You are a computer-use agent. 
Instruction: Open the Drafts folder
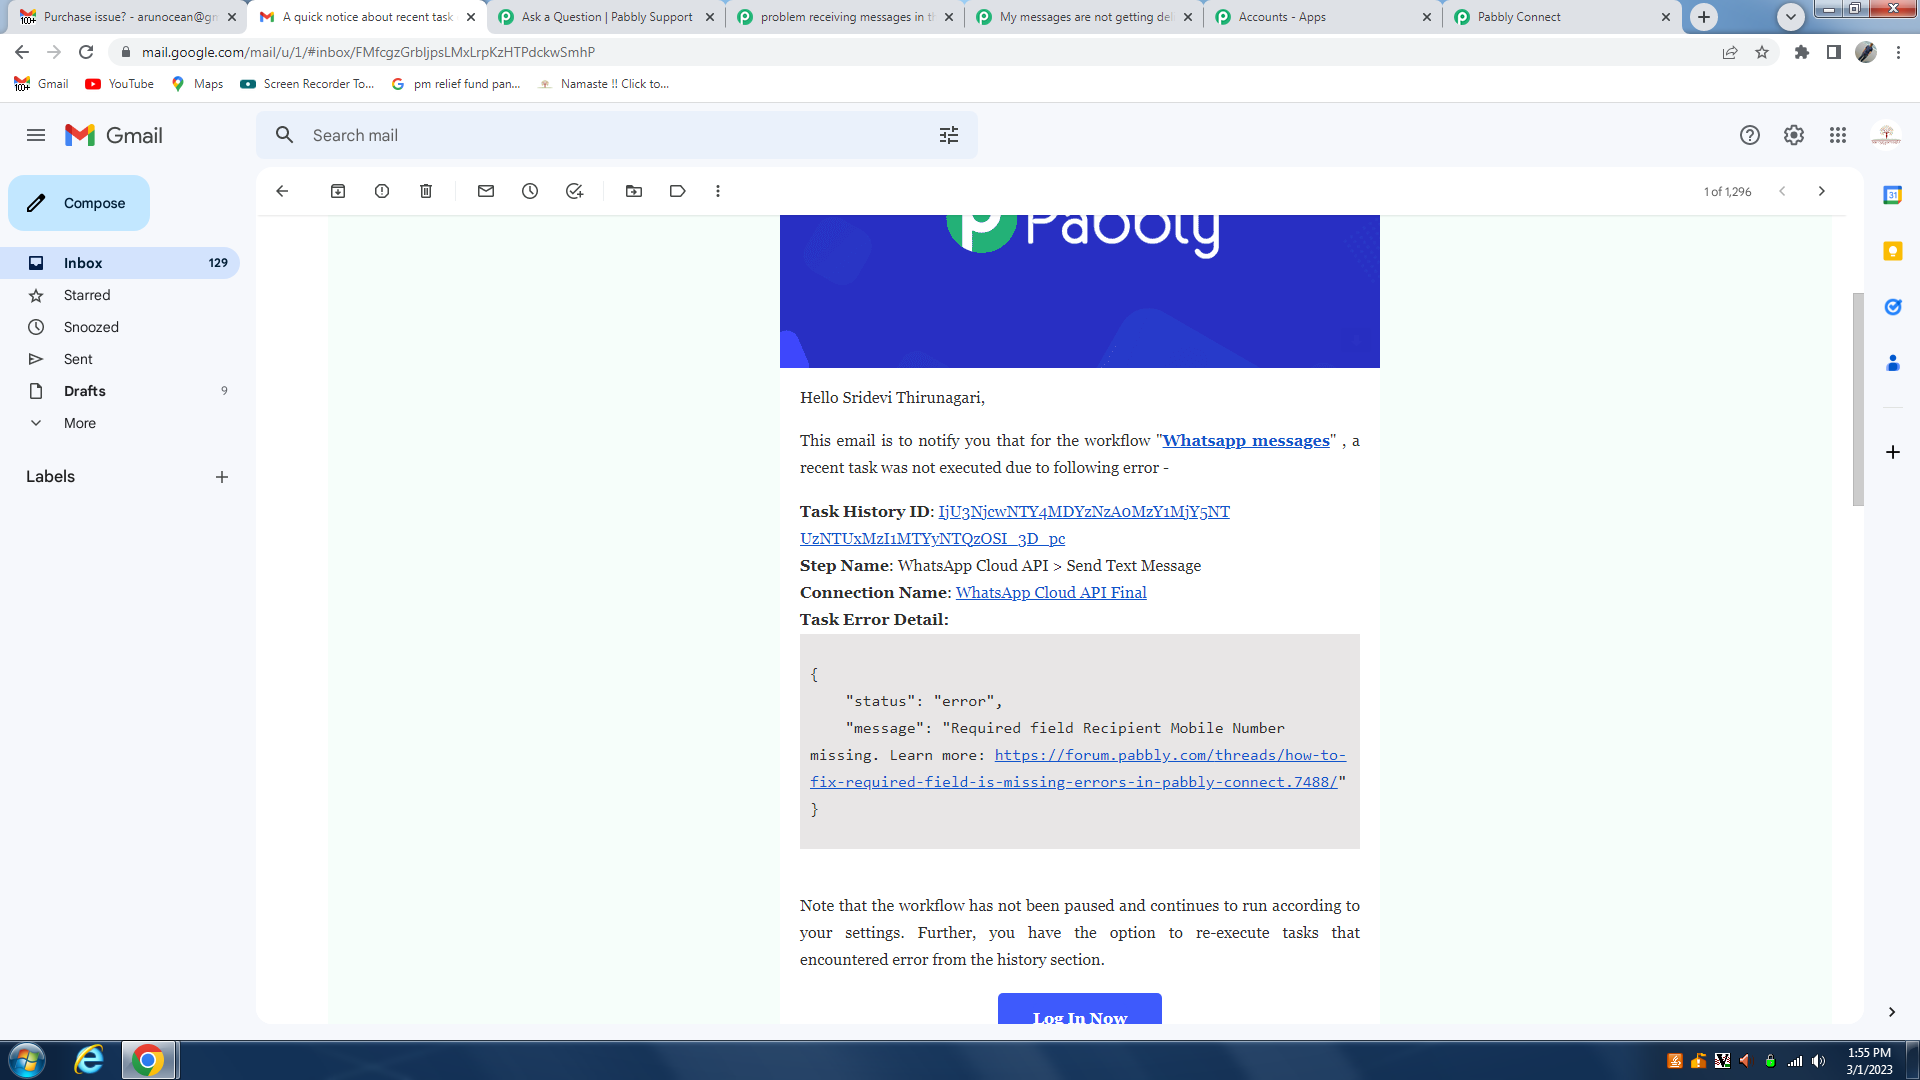120,391
